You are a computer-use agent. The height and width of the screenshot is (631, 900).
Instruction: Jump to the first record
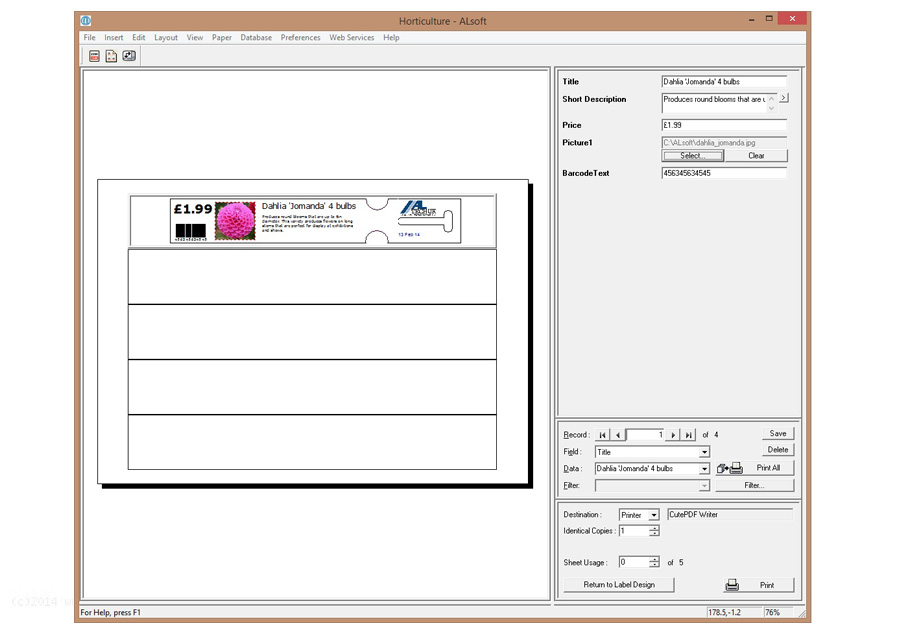tap(603, 435)
